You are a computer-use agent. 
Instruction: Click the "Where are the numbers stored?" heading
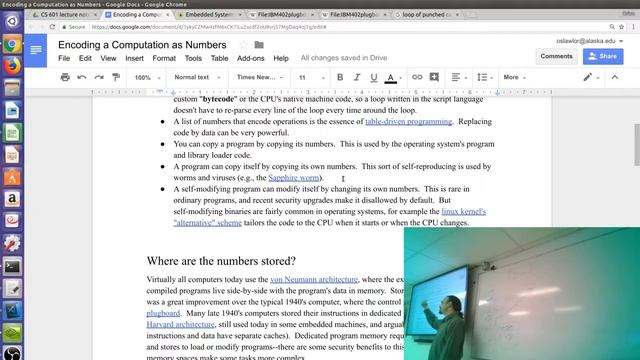coord(221,261)
